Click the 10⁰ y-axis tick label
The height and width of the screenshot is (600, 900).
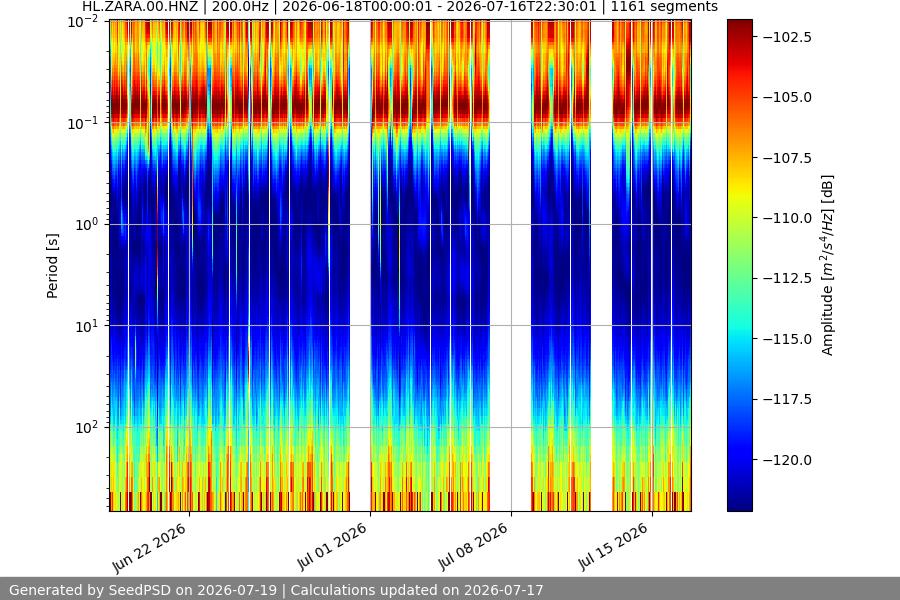pos(87,224)
